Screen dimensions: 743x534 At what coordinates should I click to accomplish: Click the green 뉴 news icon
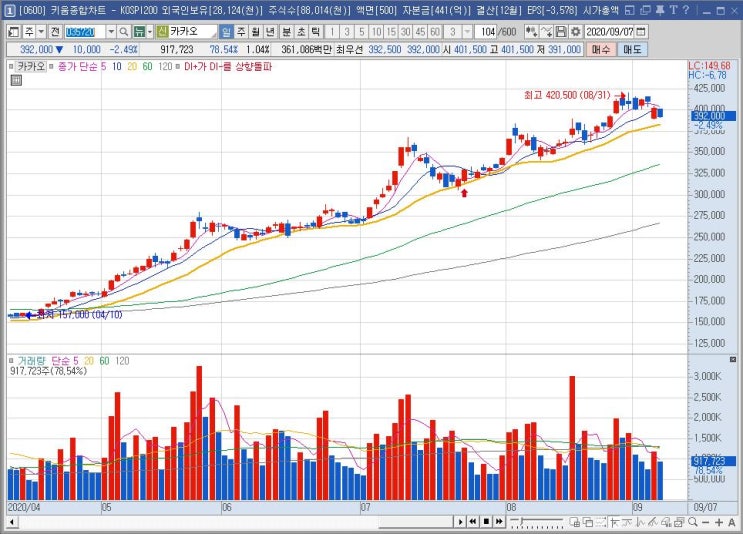(139, 32)
